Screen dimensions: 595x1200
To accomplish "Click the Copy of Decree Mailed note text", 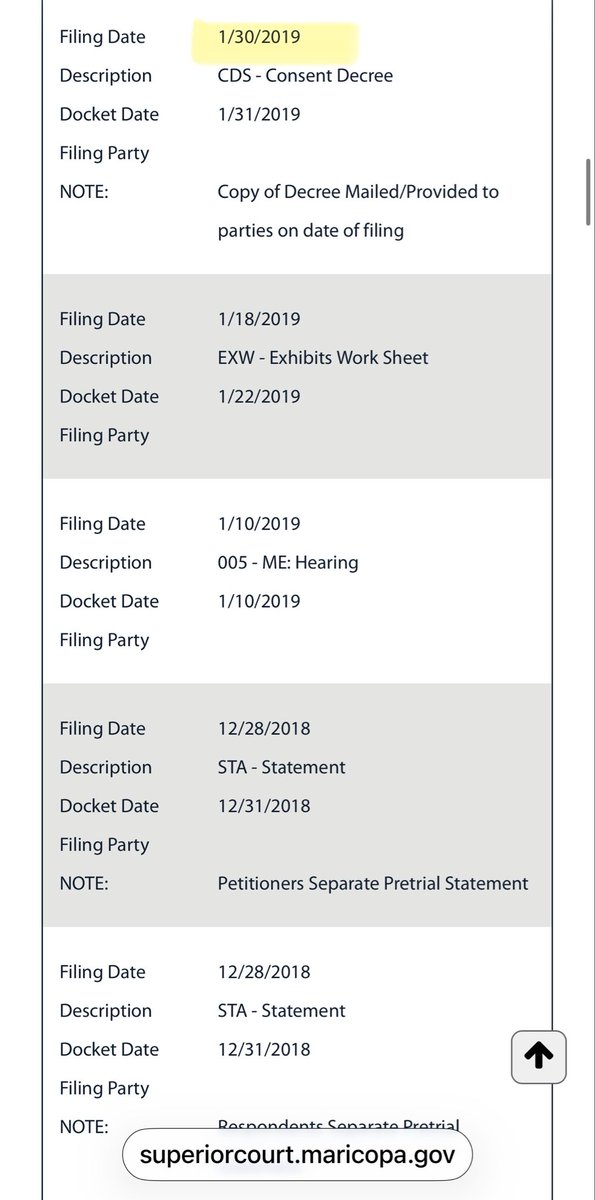I will click(358, 211).
